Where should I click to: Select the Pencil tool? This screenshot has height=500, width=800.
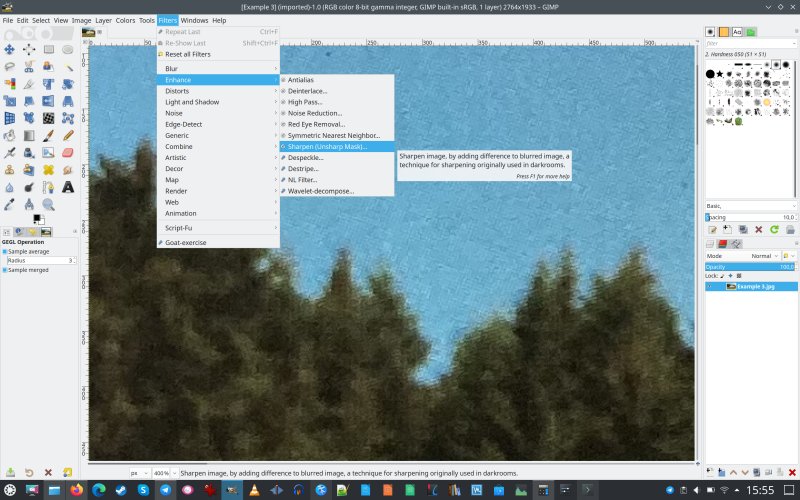coord(68,135)
